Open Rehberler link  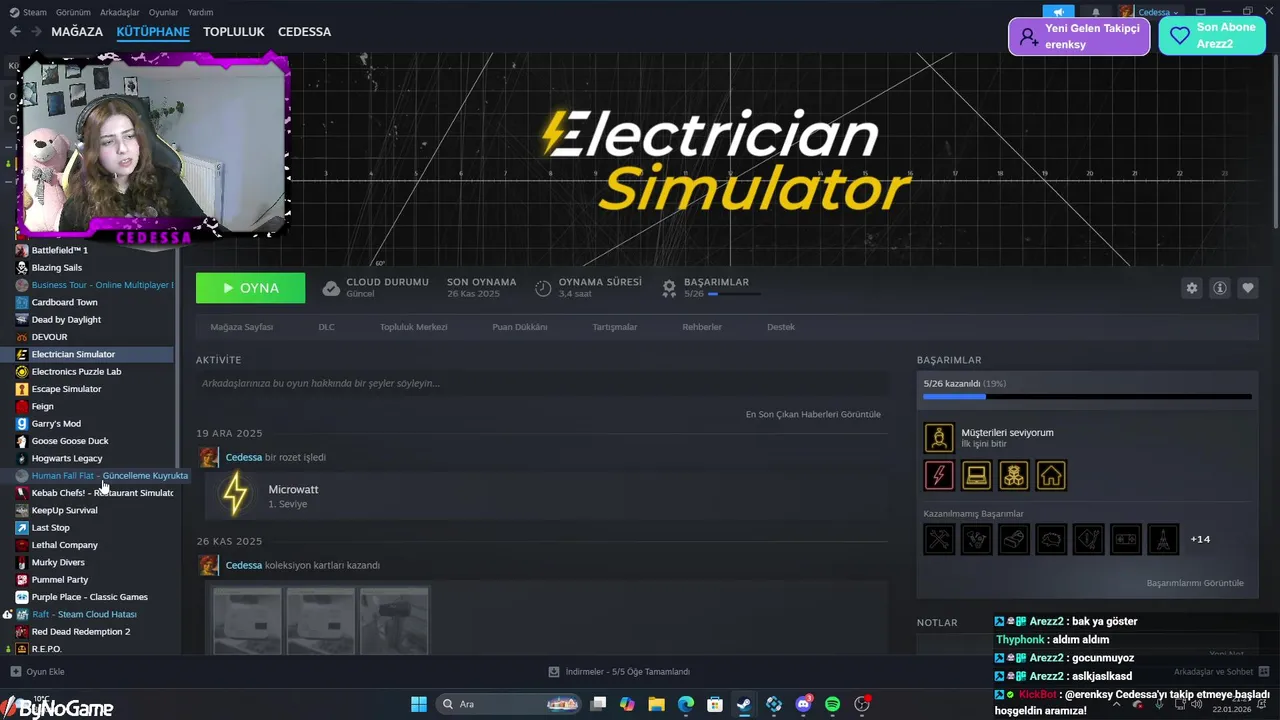(702, 327)
